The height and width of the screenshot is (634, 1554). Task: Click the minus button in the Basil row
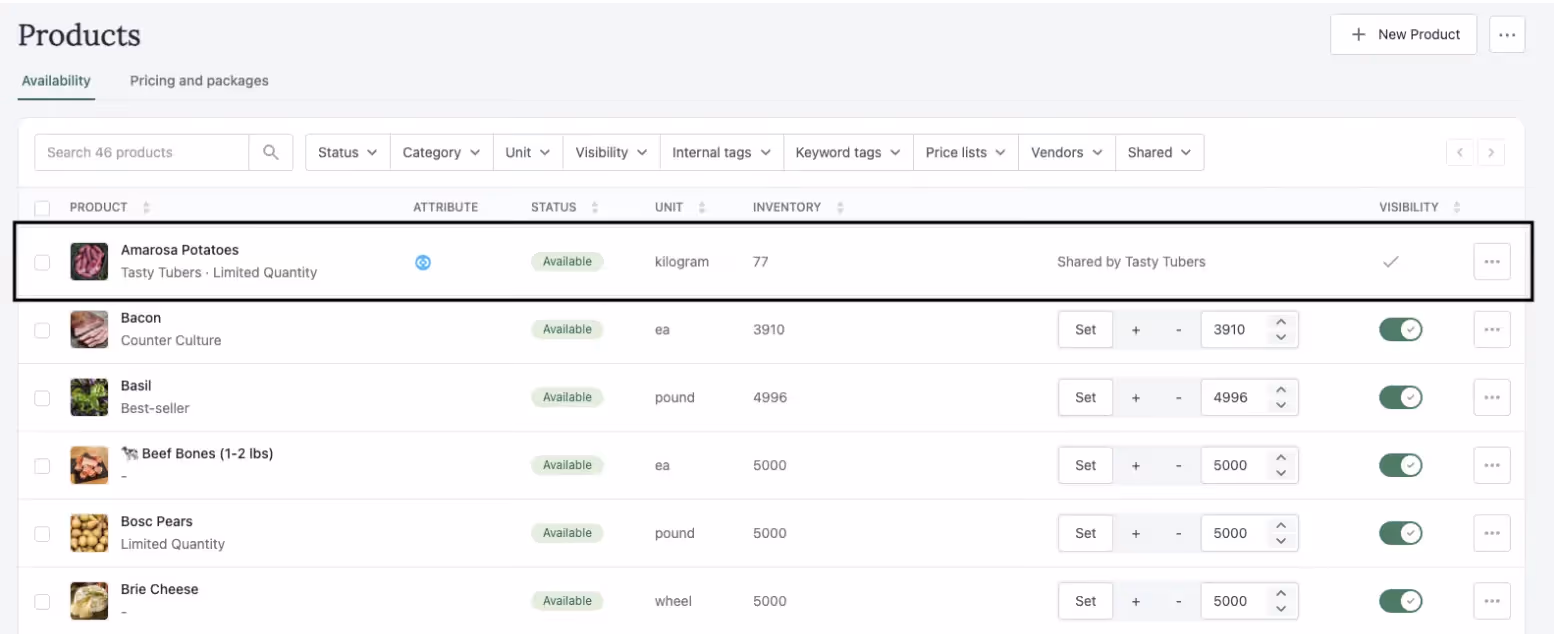[x=1179, y=397]
